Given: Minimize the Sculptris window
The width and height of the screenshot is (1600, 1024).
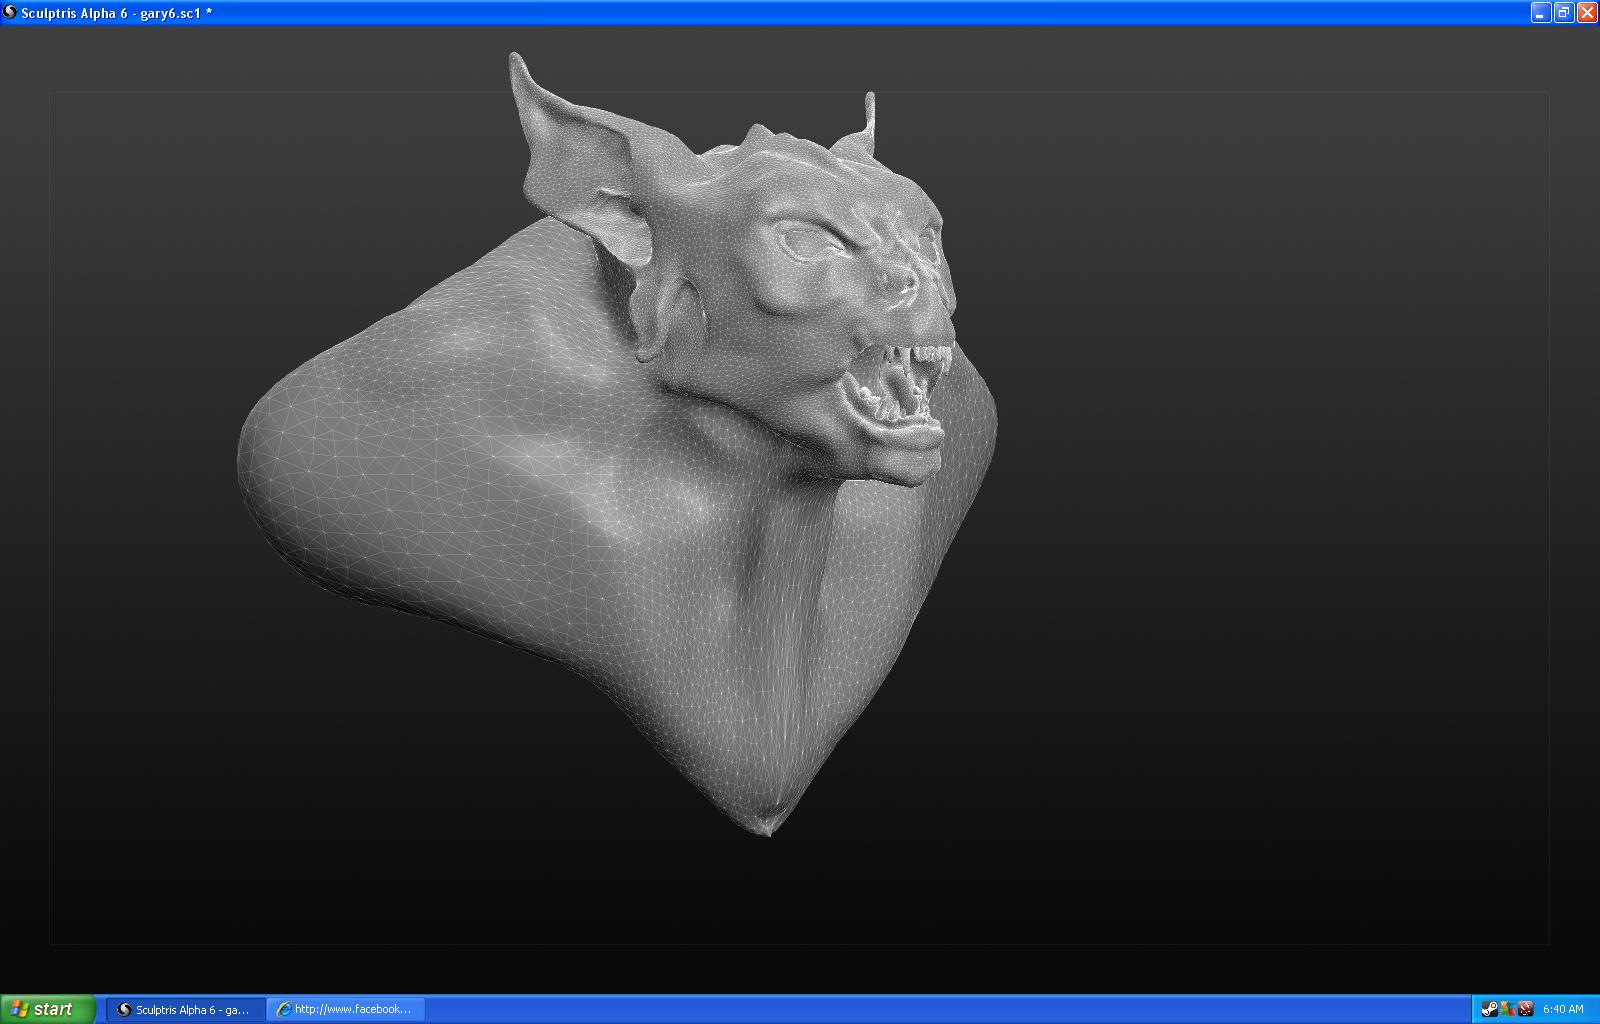Looking at the screenshot, I should click(1541, 12).
